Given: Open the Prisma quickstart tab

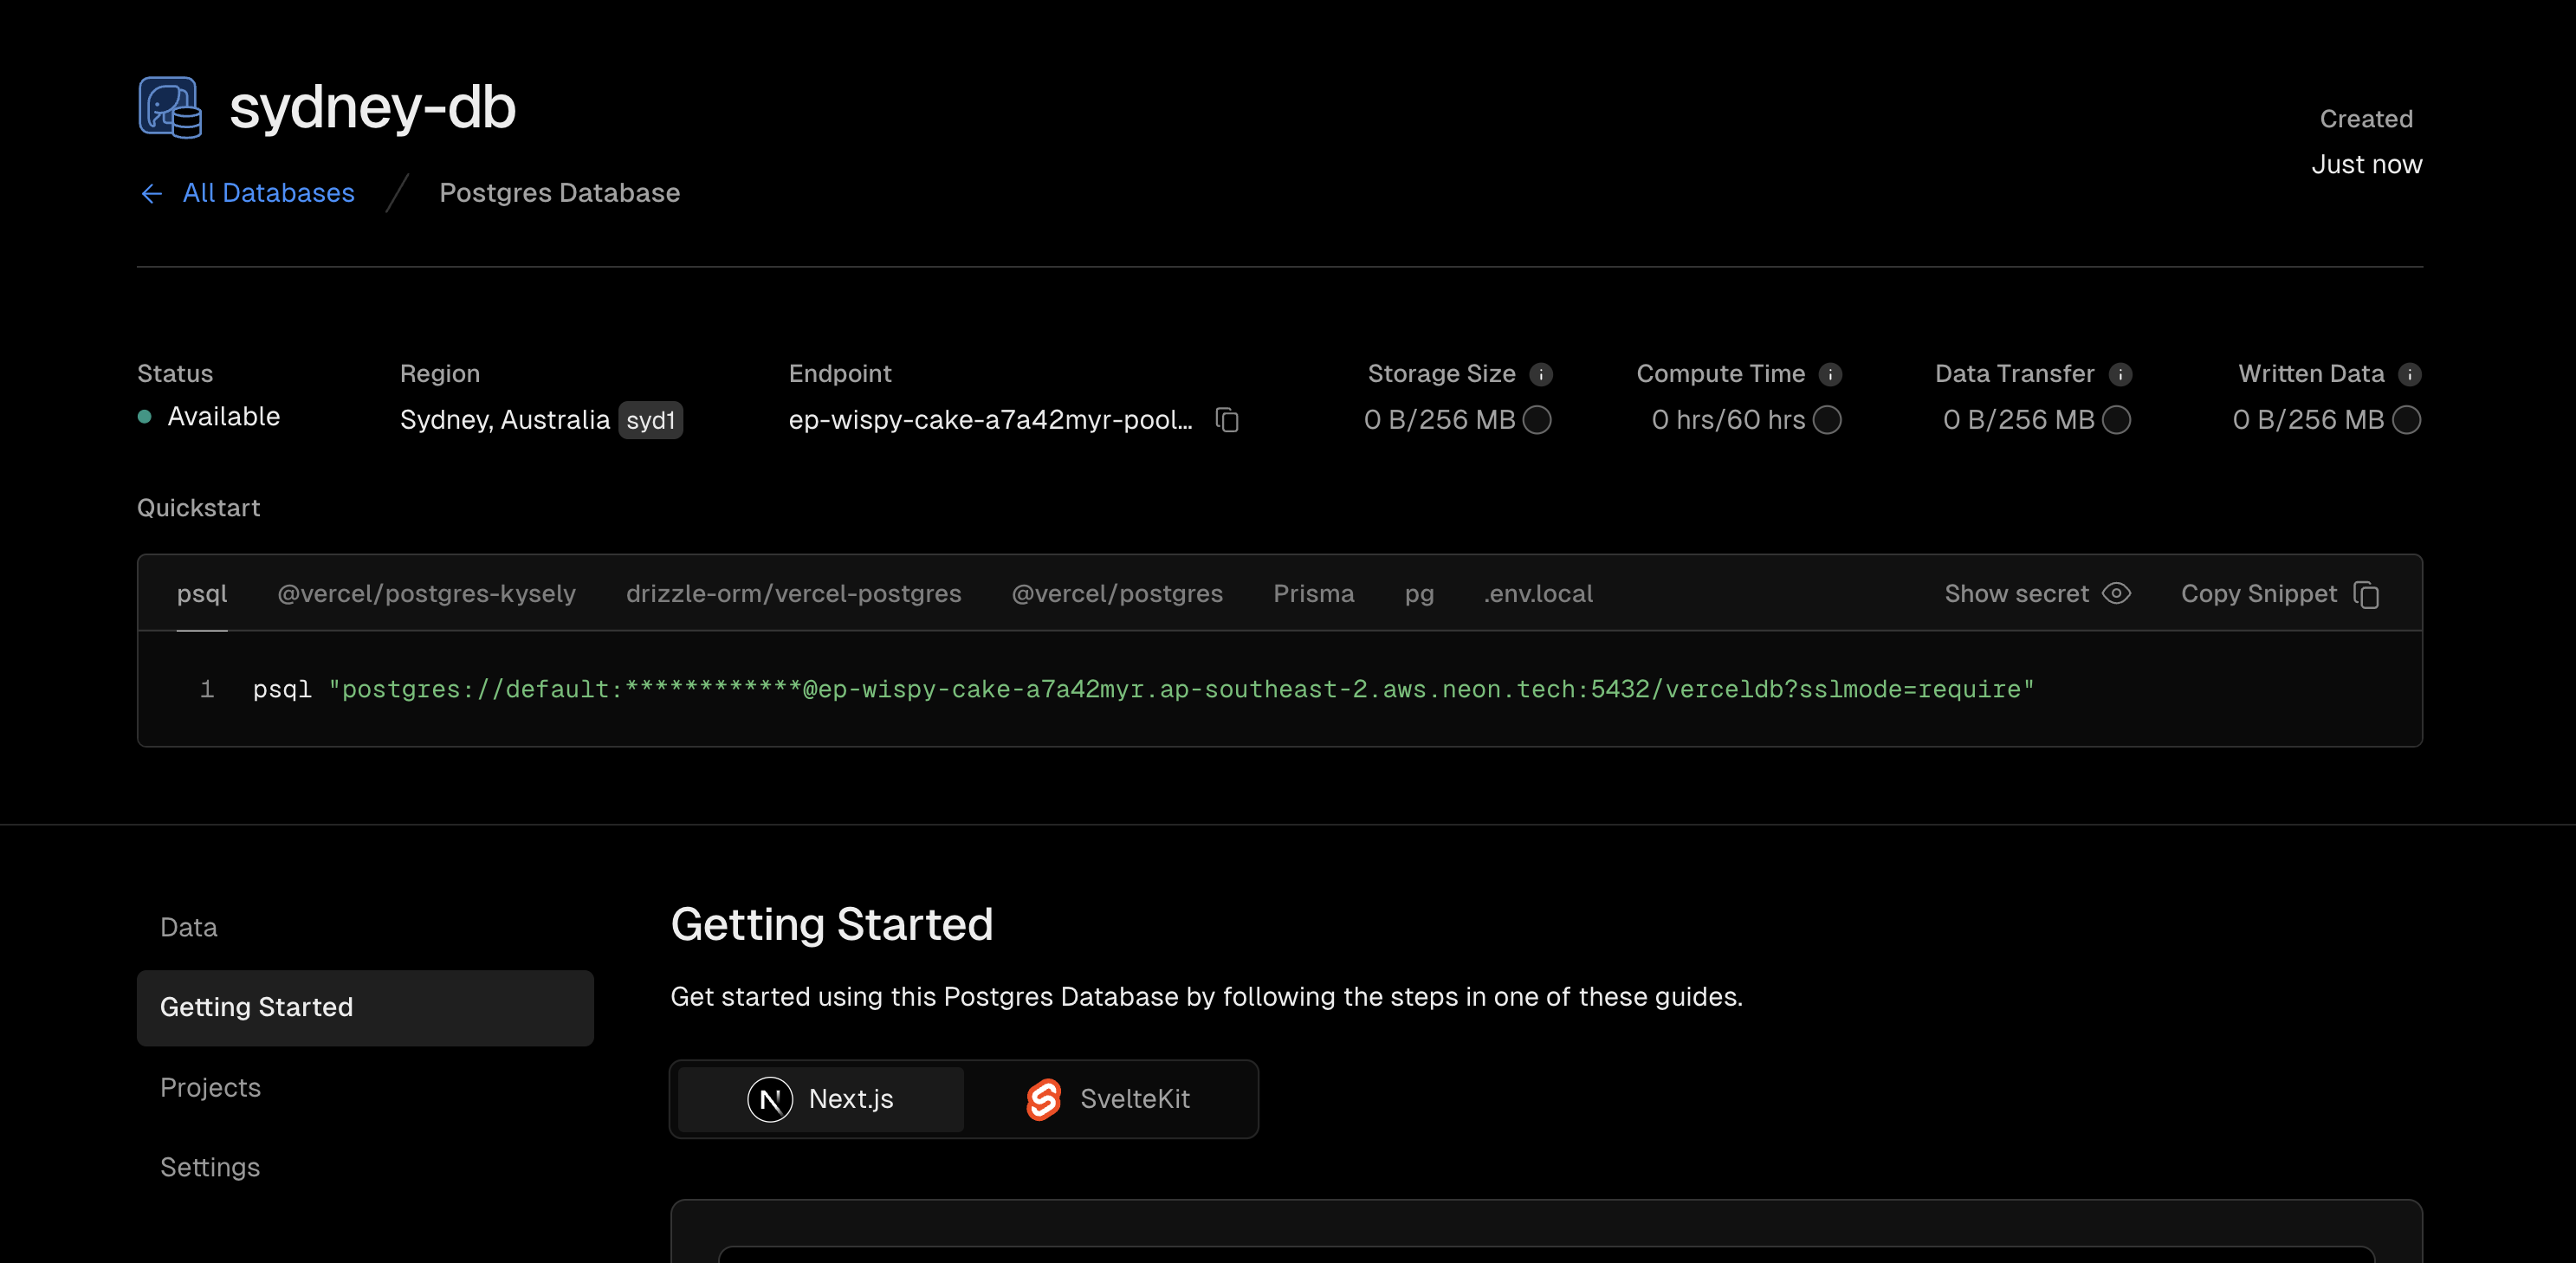Looking at the screenshot, I should [1313, 594].
